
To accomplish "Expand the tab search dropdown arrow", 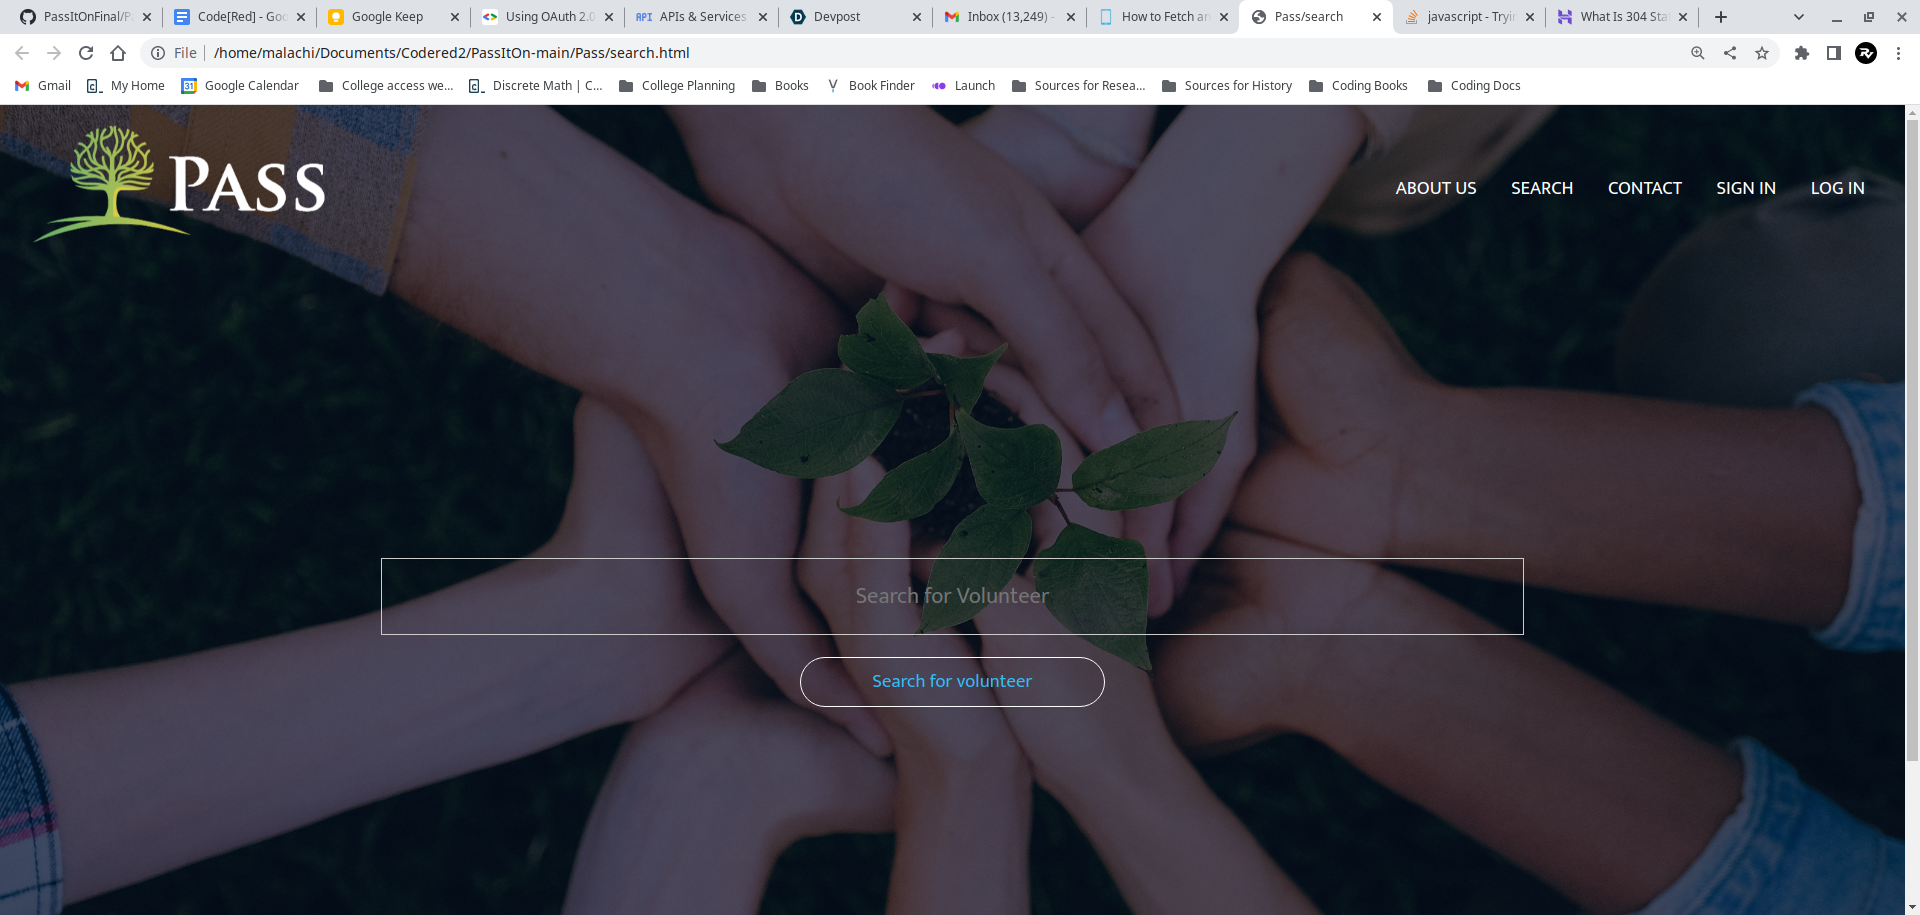I will coord(1799,17).
